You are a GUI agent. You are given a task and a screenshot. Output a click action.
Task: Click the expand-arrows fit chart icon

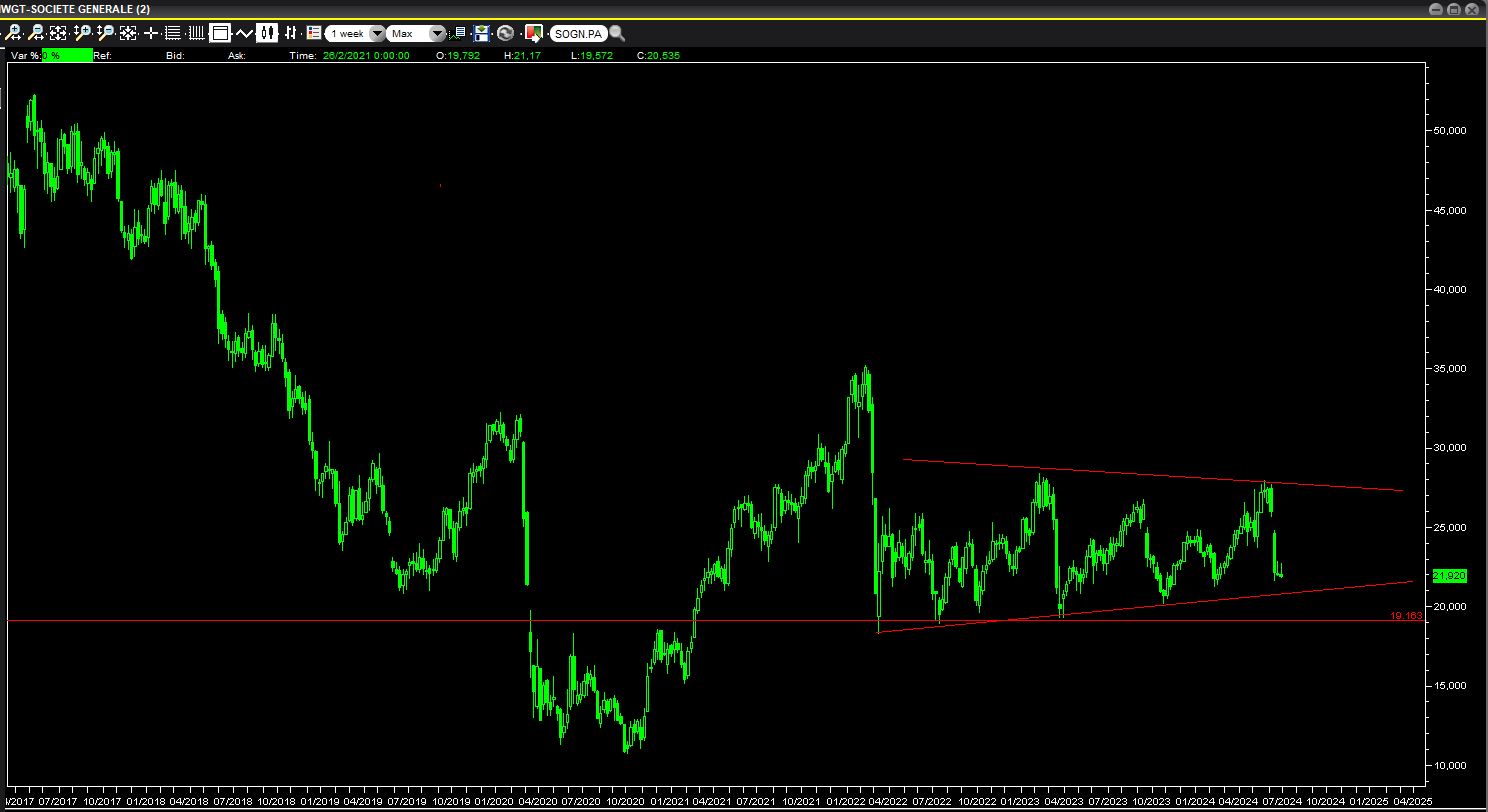point(58,33)
